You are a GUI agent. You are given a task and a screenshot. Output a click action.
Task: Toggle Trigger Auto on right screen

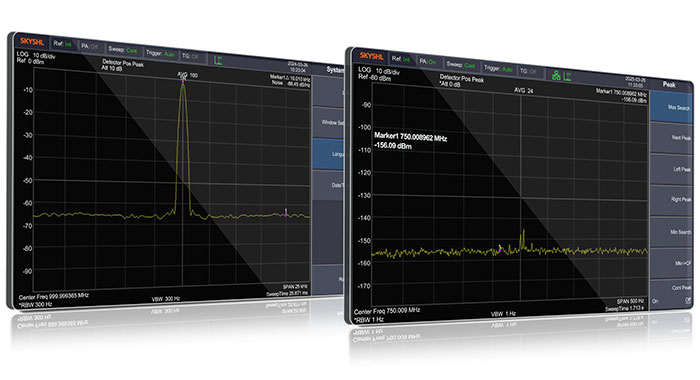pyautogui.click(x=498, y=69)
